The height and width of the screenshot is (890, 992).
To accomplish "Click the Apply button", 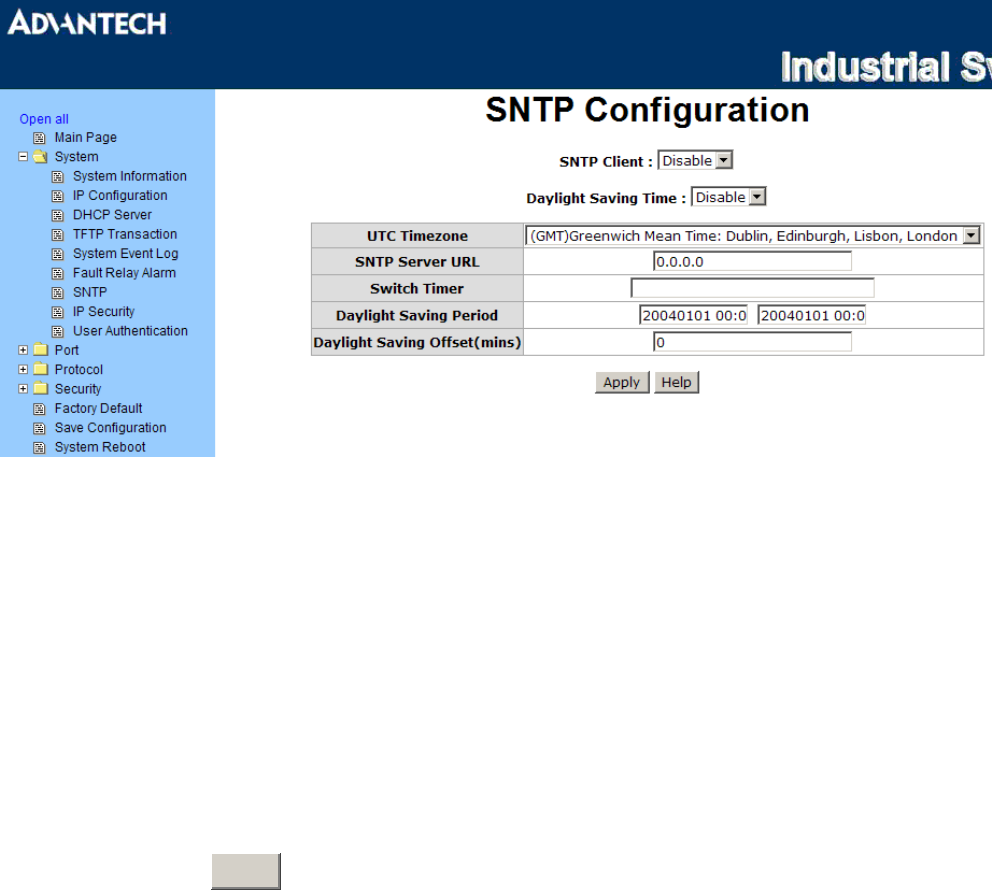I will (622, 383).
